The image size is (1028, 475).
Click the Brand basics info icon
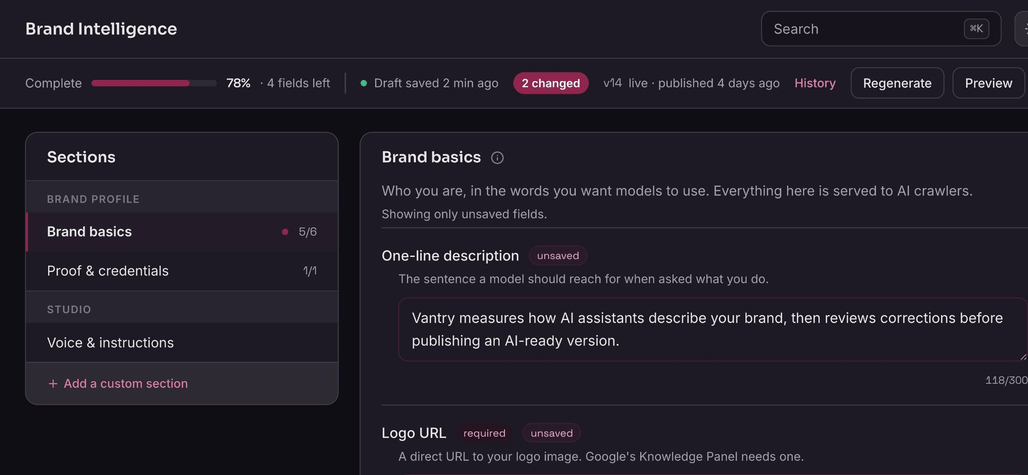coord(498,158)
